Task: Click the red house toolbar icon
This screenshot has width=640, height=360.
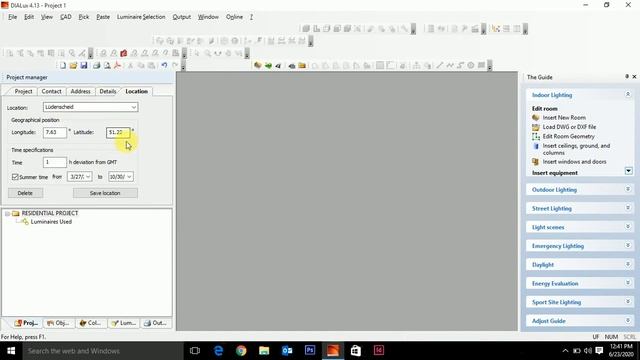Action: point(124,53)
